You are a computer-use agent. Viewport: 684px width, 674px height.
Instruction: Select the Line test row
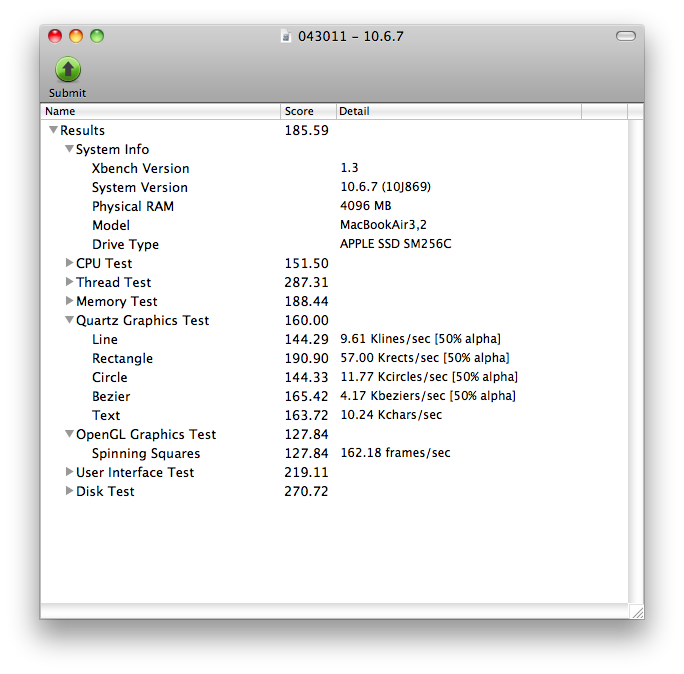(x=334, y=339)
